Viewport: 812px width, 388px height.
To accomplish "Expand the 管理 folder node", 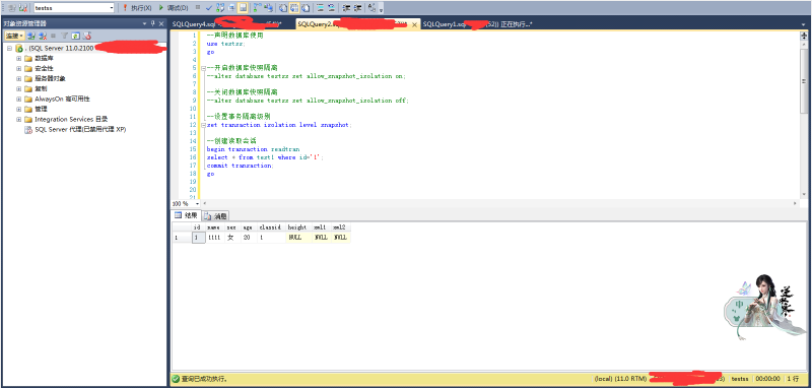I will tap(19, 109).
